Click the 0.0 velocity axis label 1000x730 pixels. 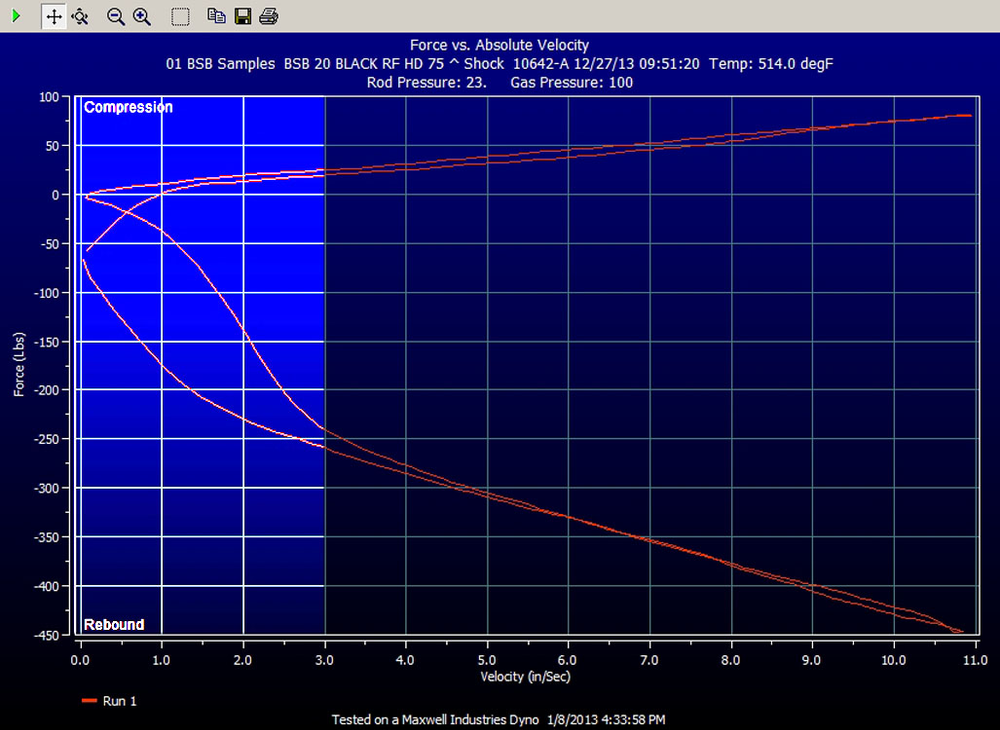(x=80, y=661)
